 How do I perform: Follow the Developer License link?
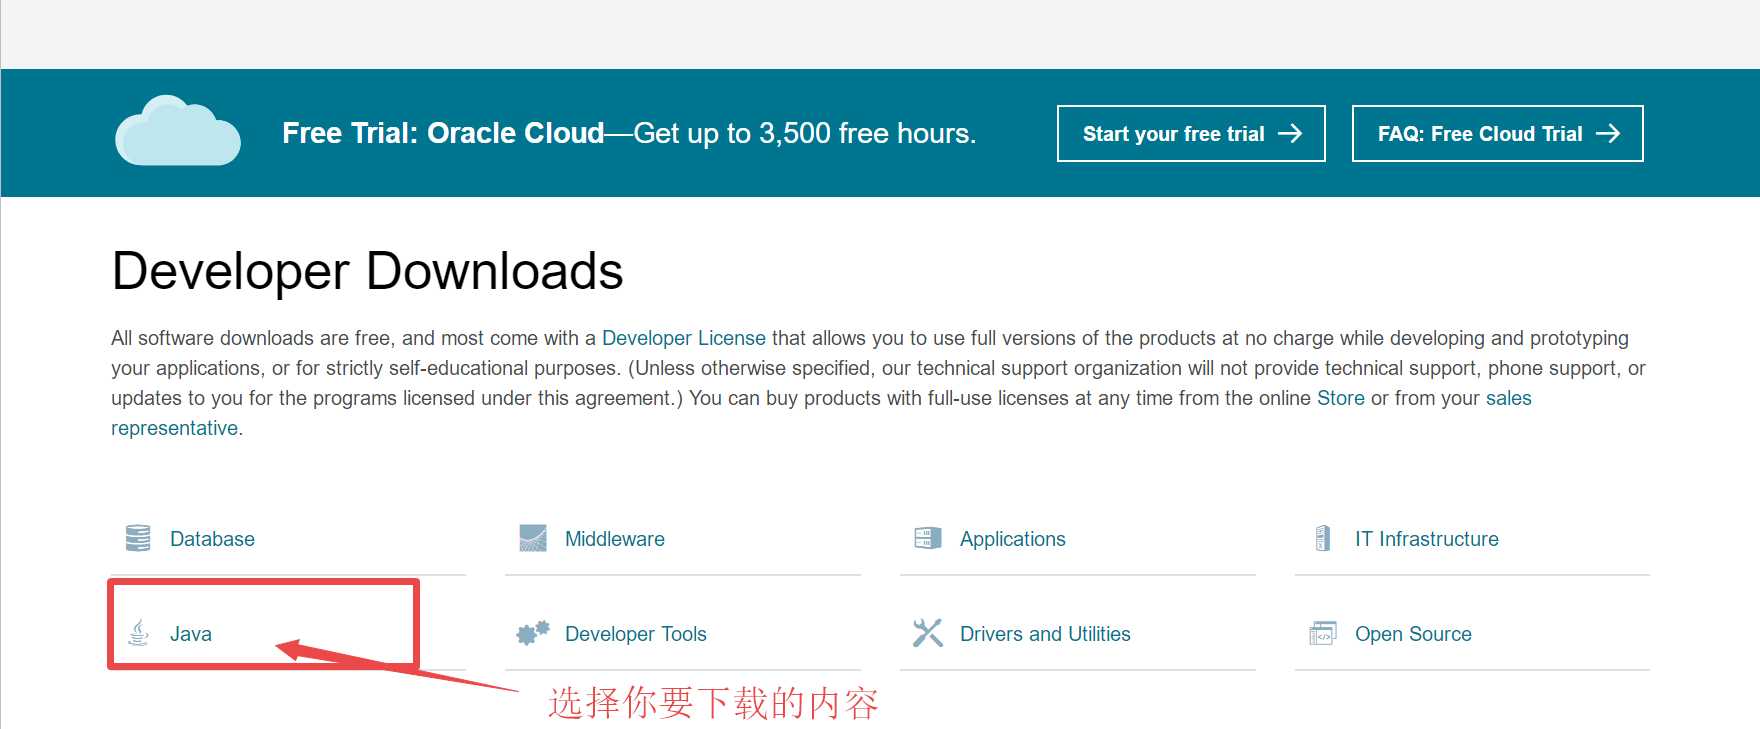pos(684,338)
